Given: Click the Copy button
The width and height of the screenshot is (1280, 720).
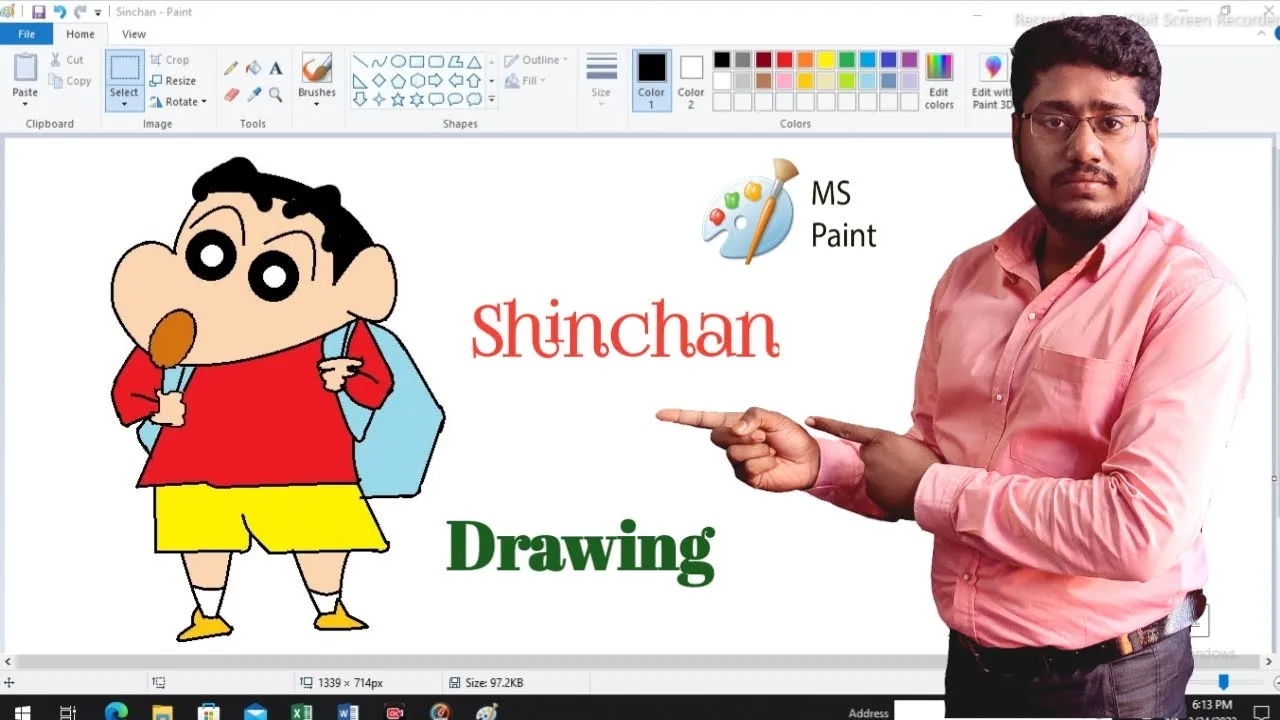Looking at the screenshot, I should (70, 81).
